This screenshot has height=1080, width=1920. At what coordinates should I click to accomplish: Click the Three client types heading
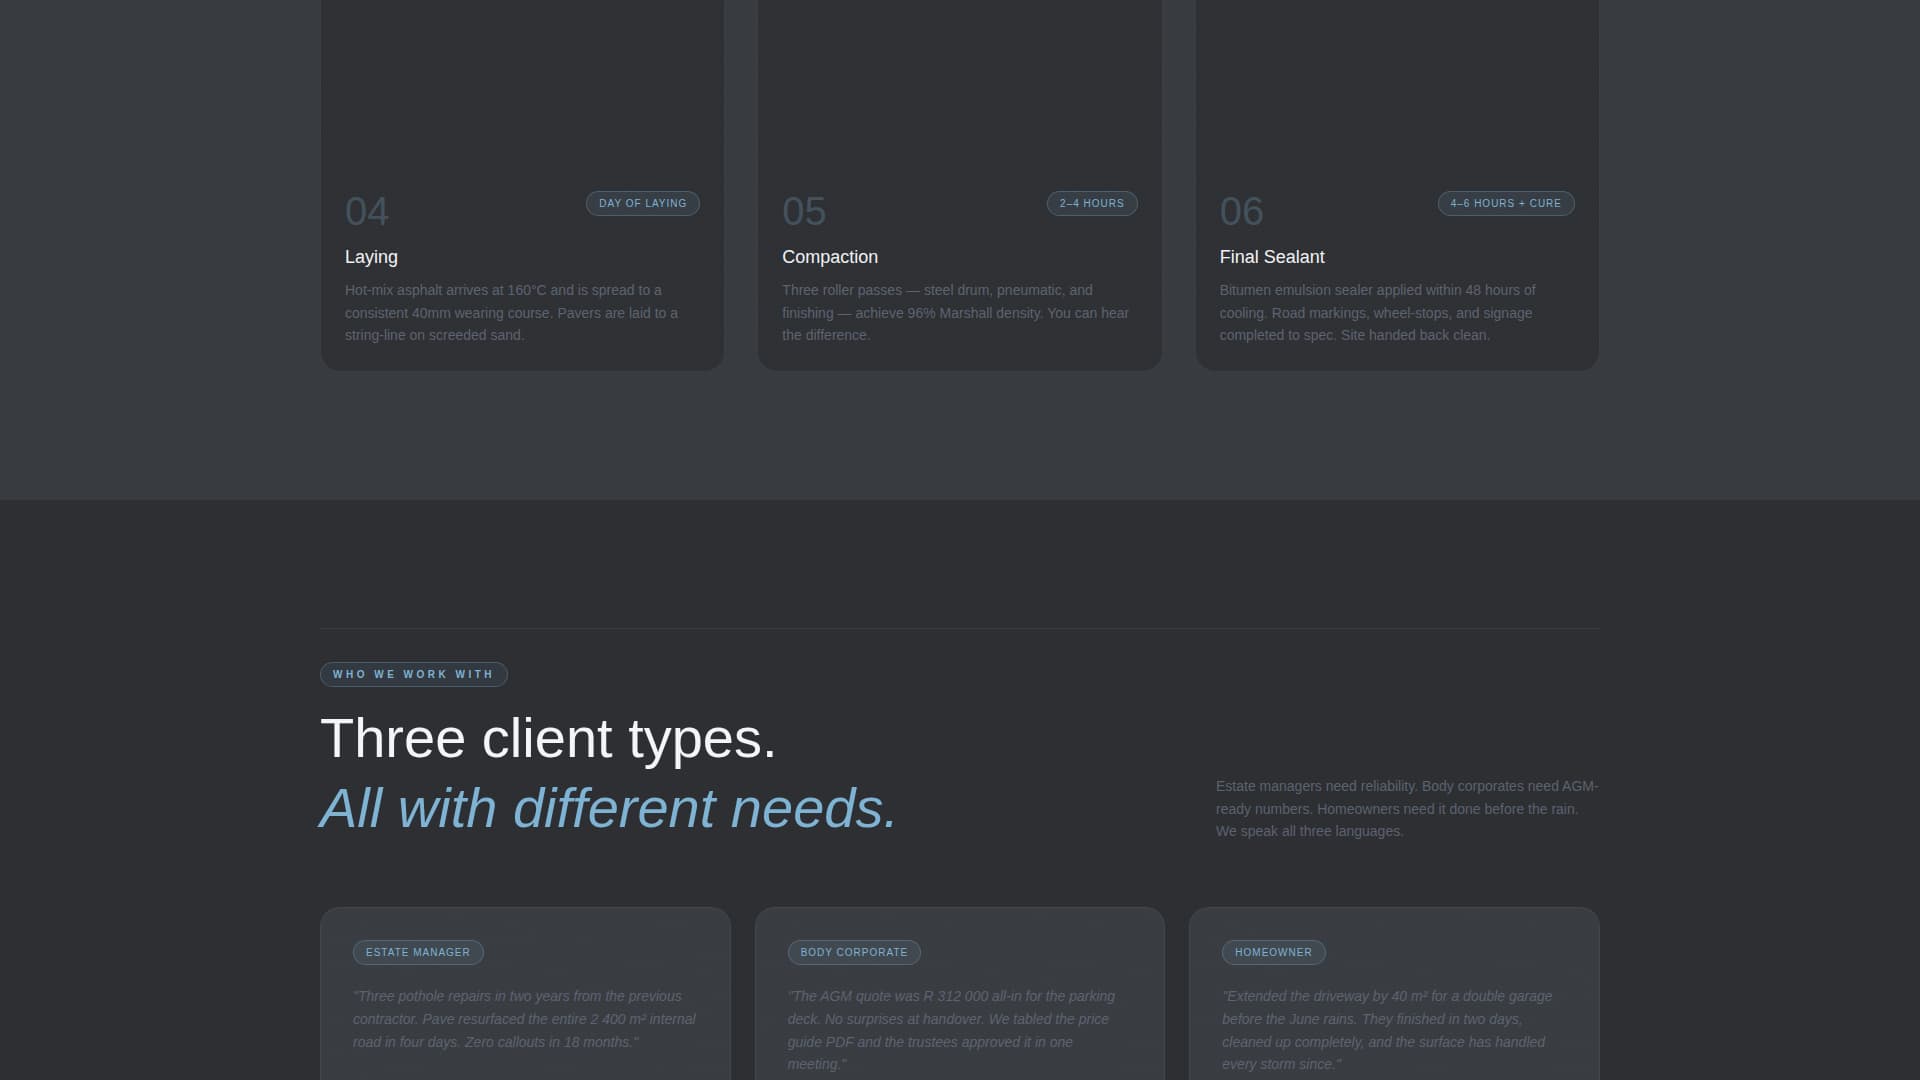[x=547, y=738]
